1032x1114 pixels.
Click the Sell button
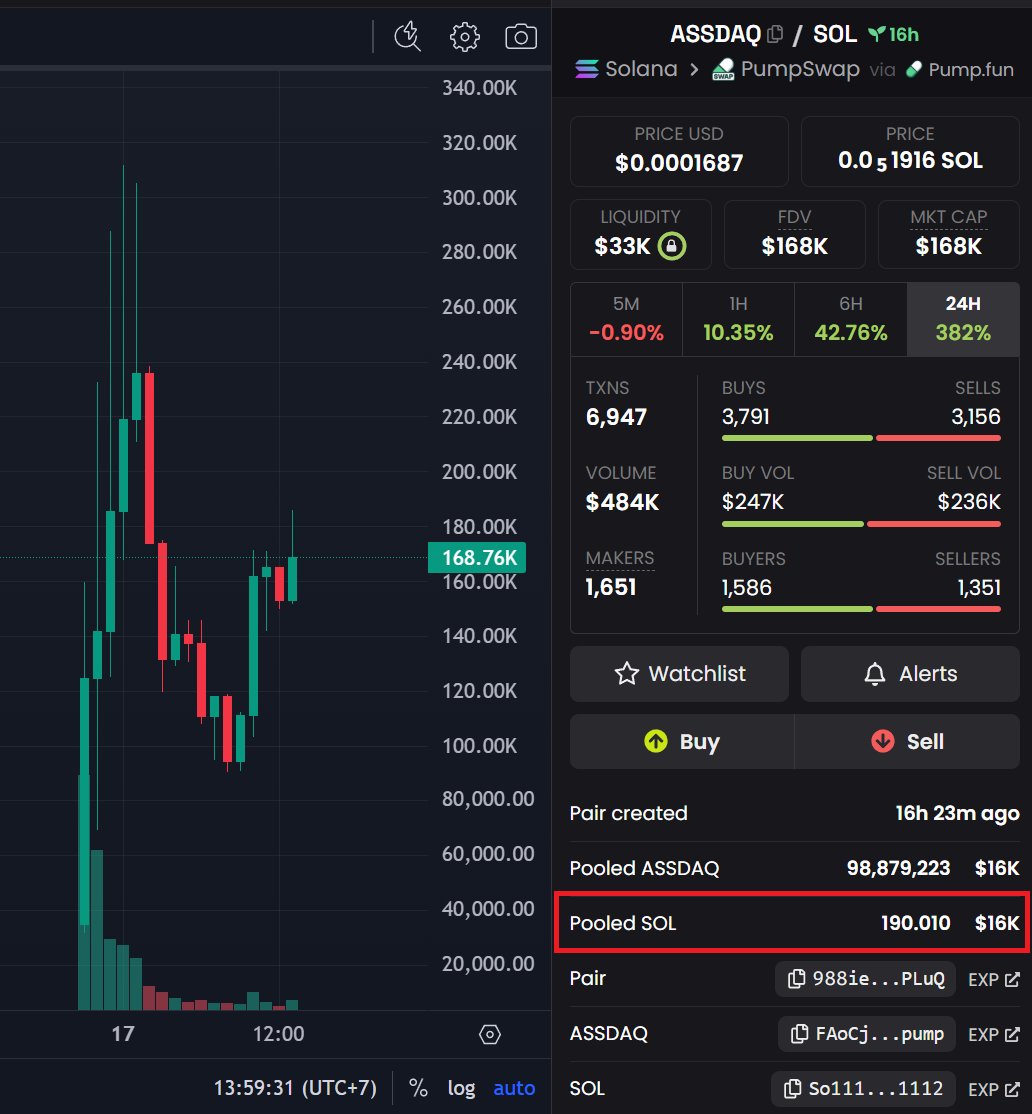tap(907, 741)
